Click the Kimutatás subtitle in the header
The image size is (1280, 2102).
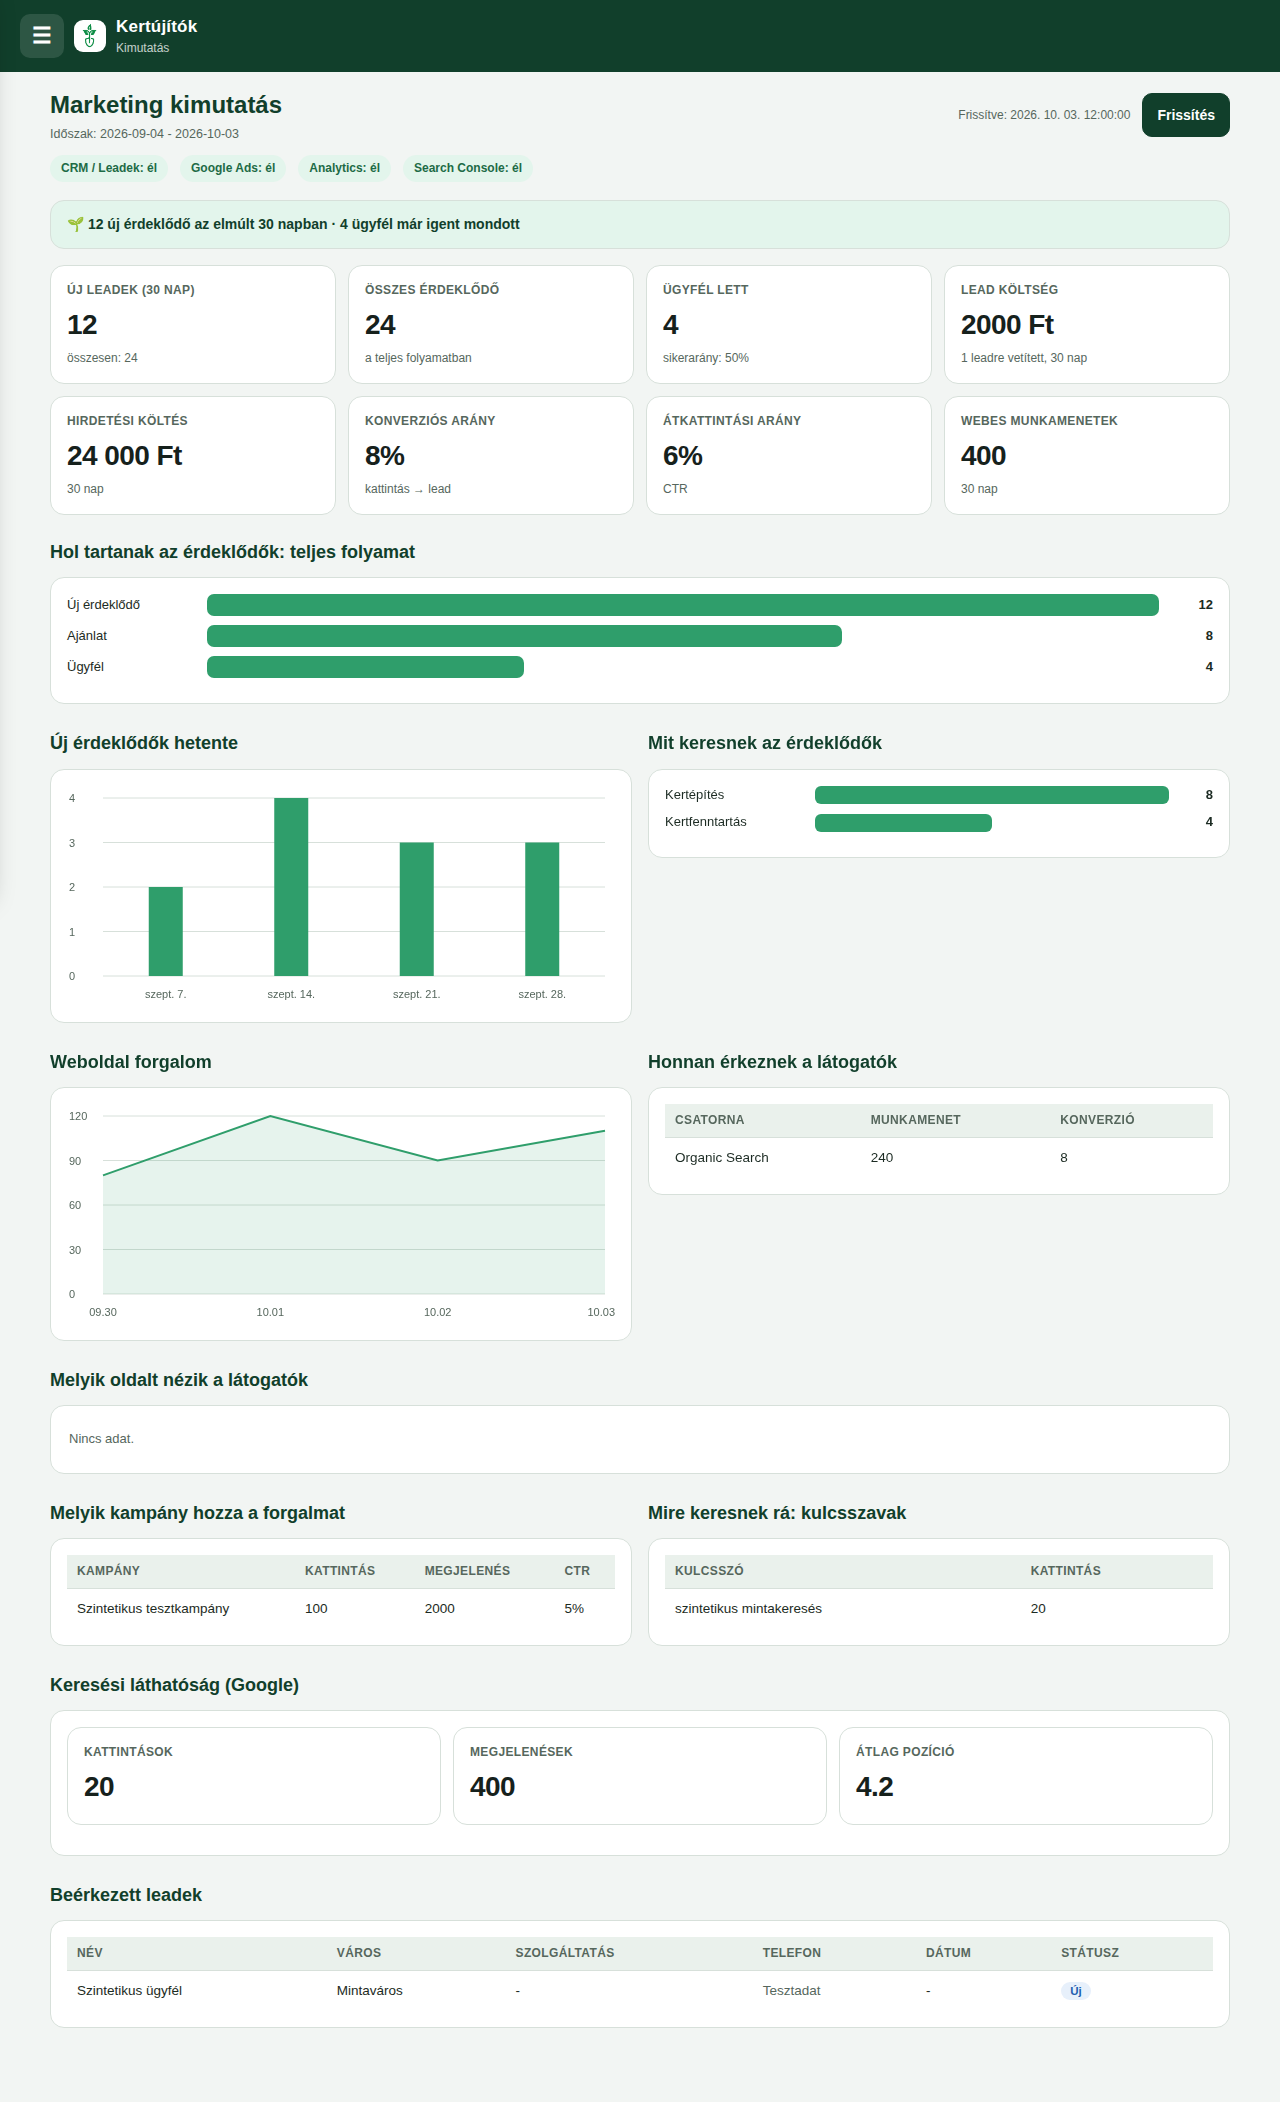[142, 48]
